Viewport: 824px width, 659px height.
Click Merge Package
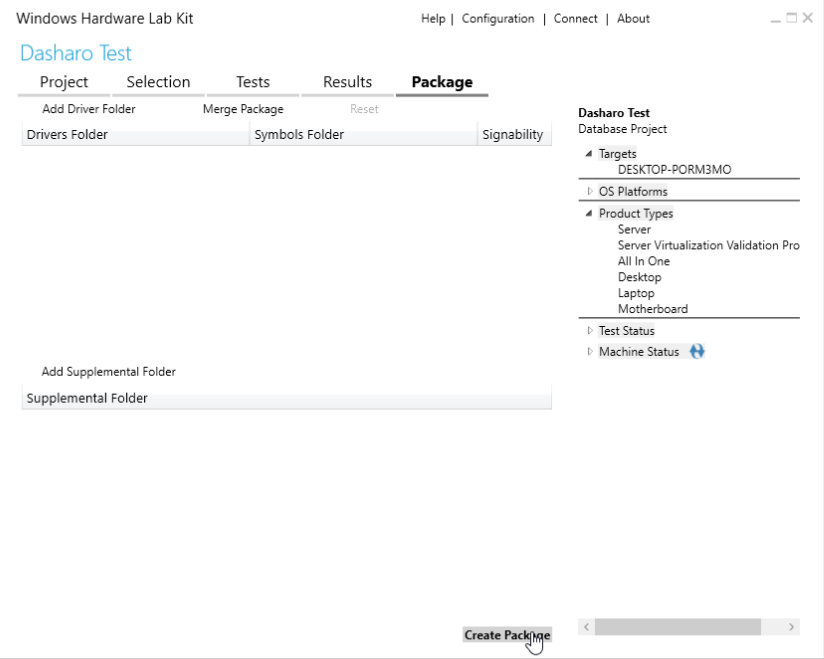coord(243,109)
